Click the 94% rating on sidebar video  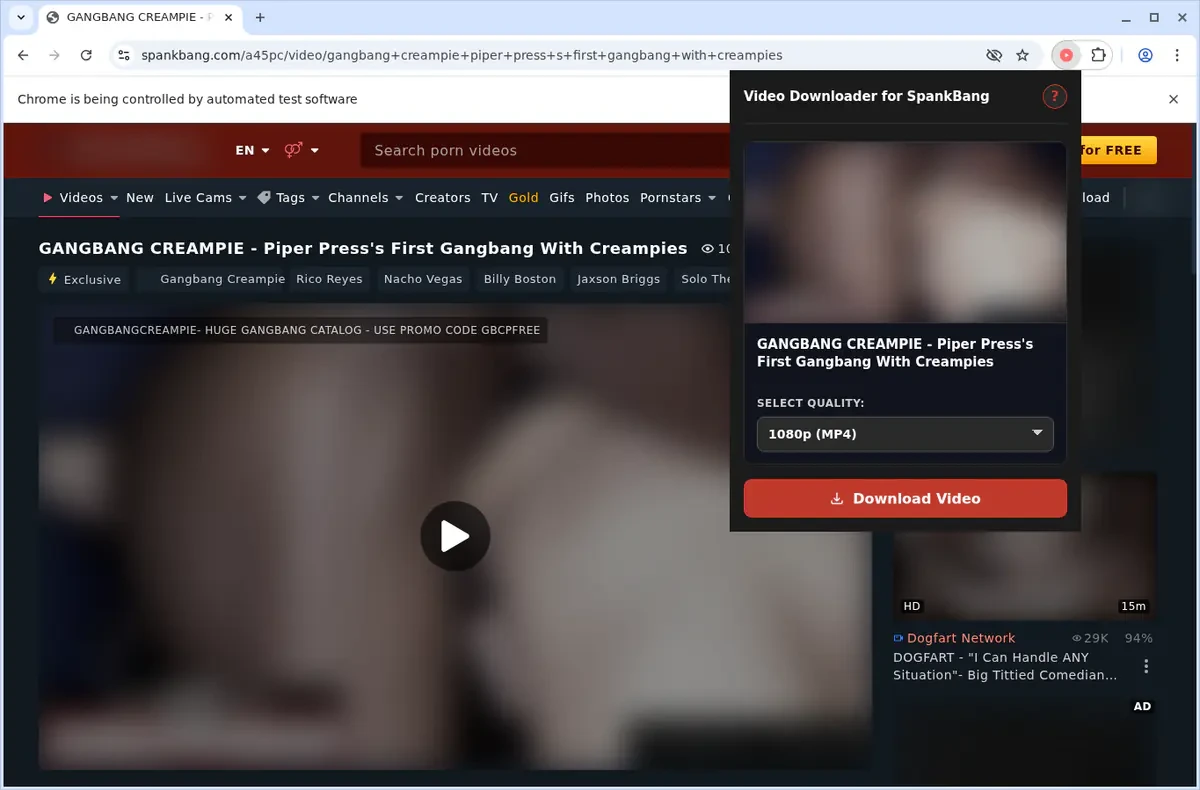tap(1138, 638)
